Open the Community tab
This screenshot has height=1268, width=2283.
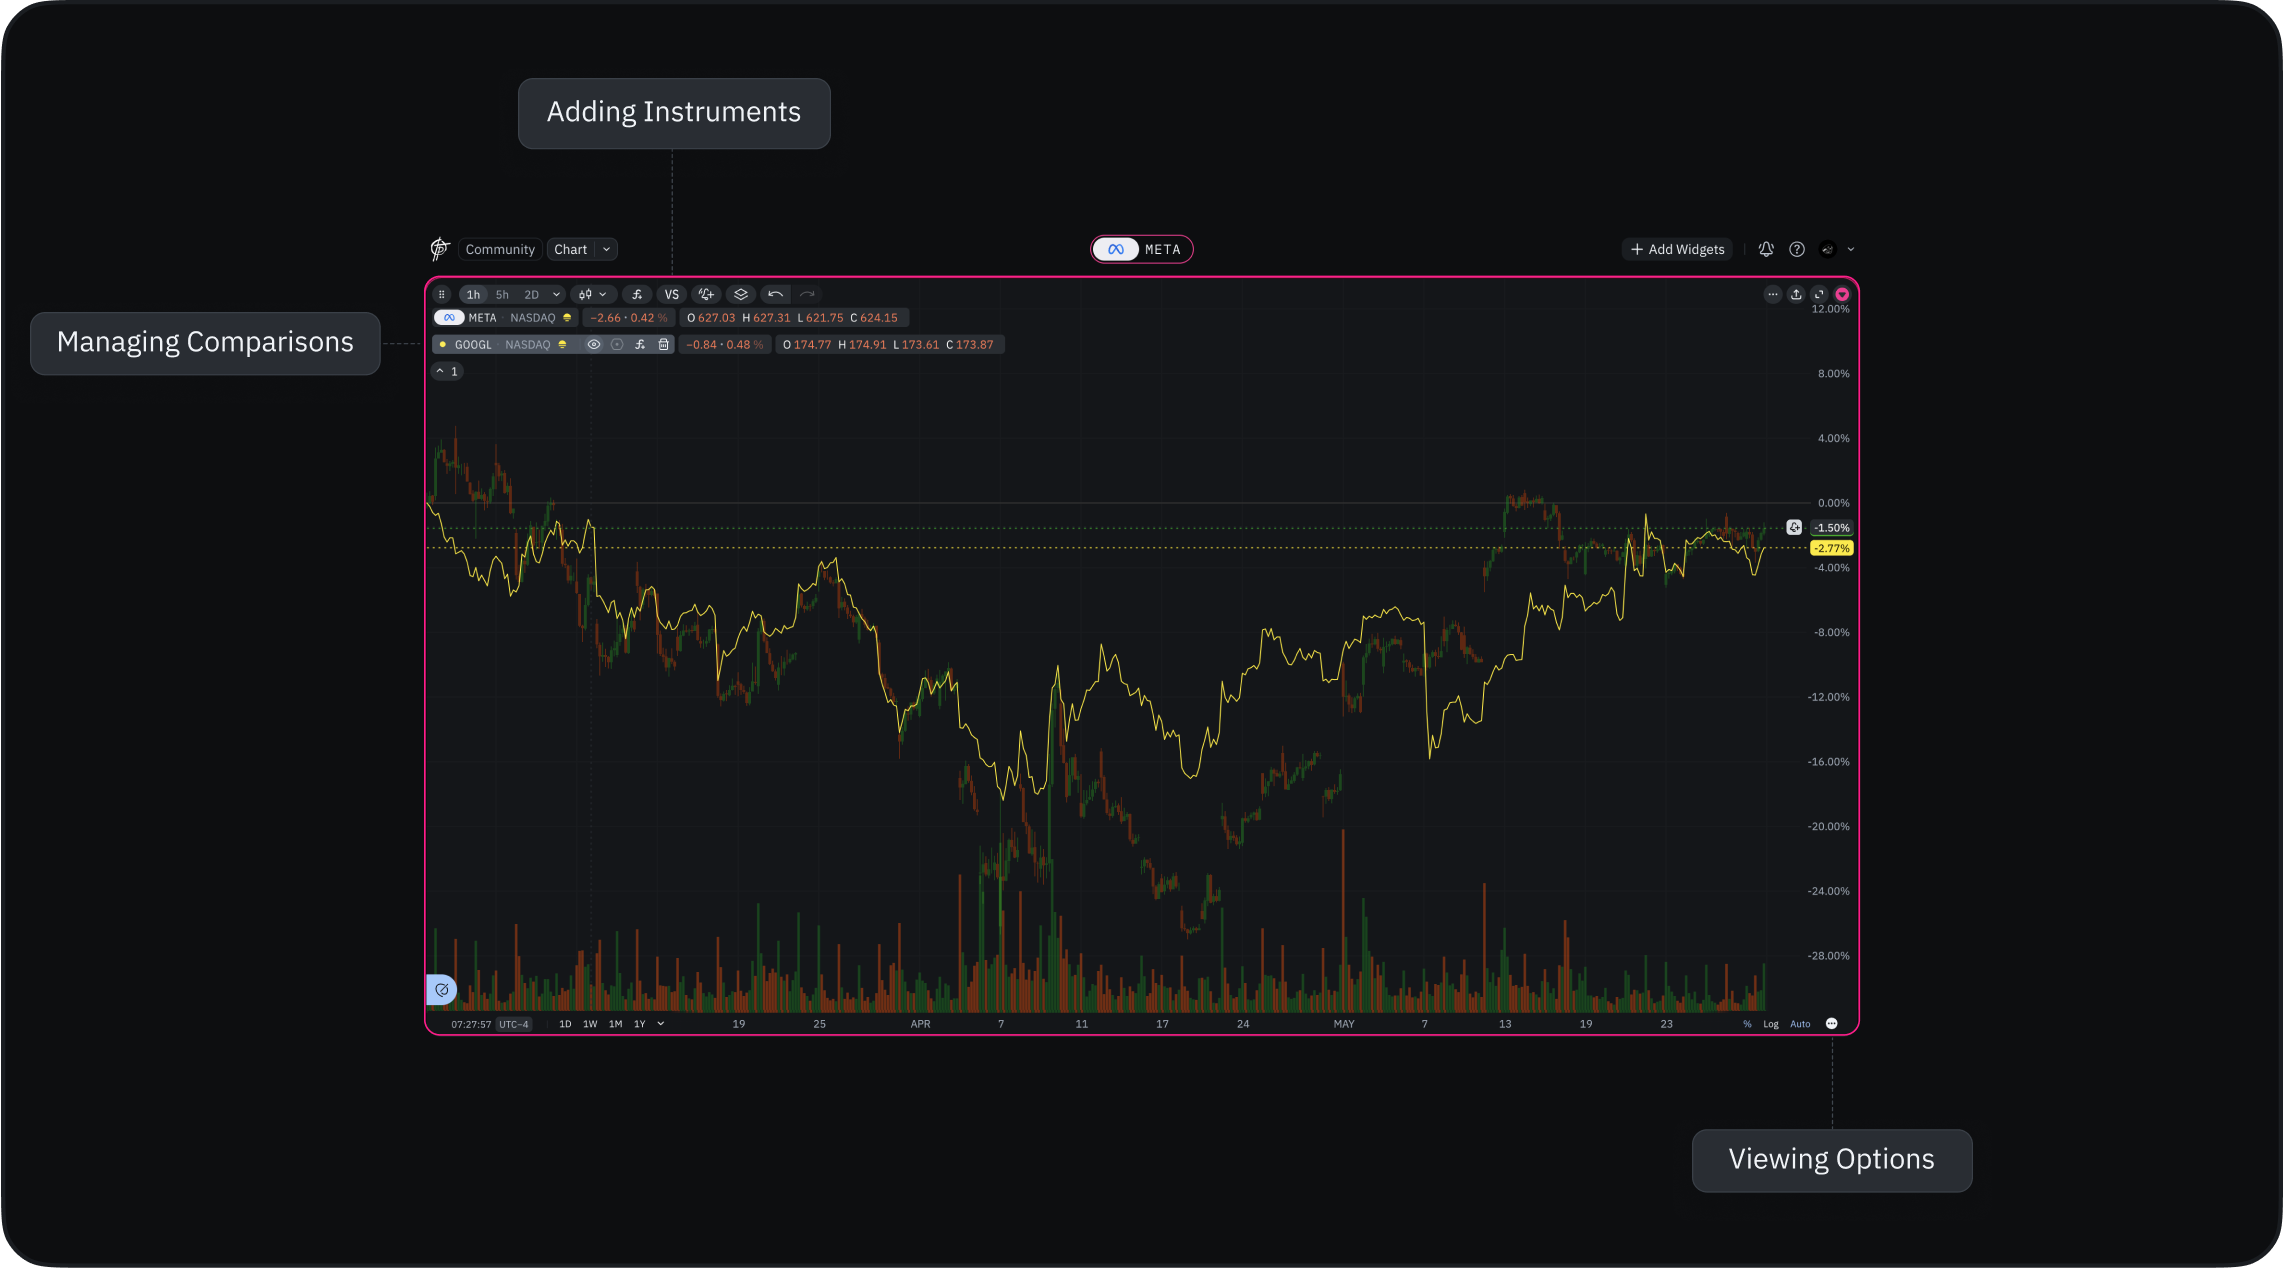[x=500, y=249]
